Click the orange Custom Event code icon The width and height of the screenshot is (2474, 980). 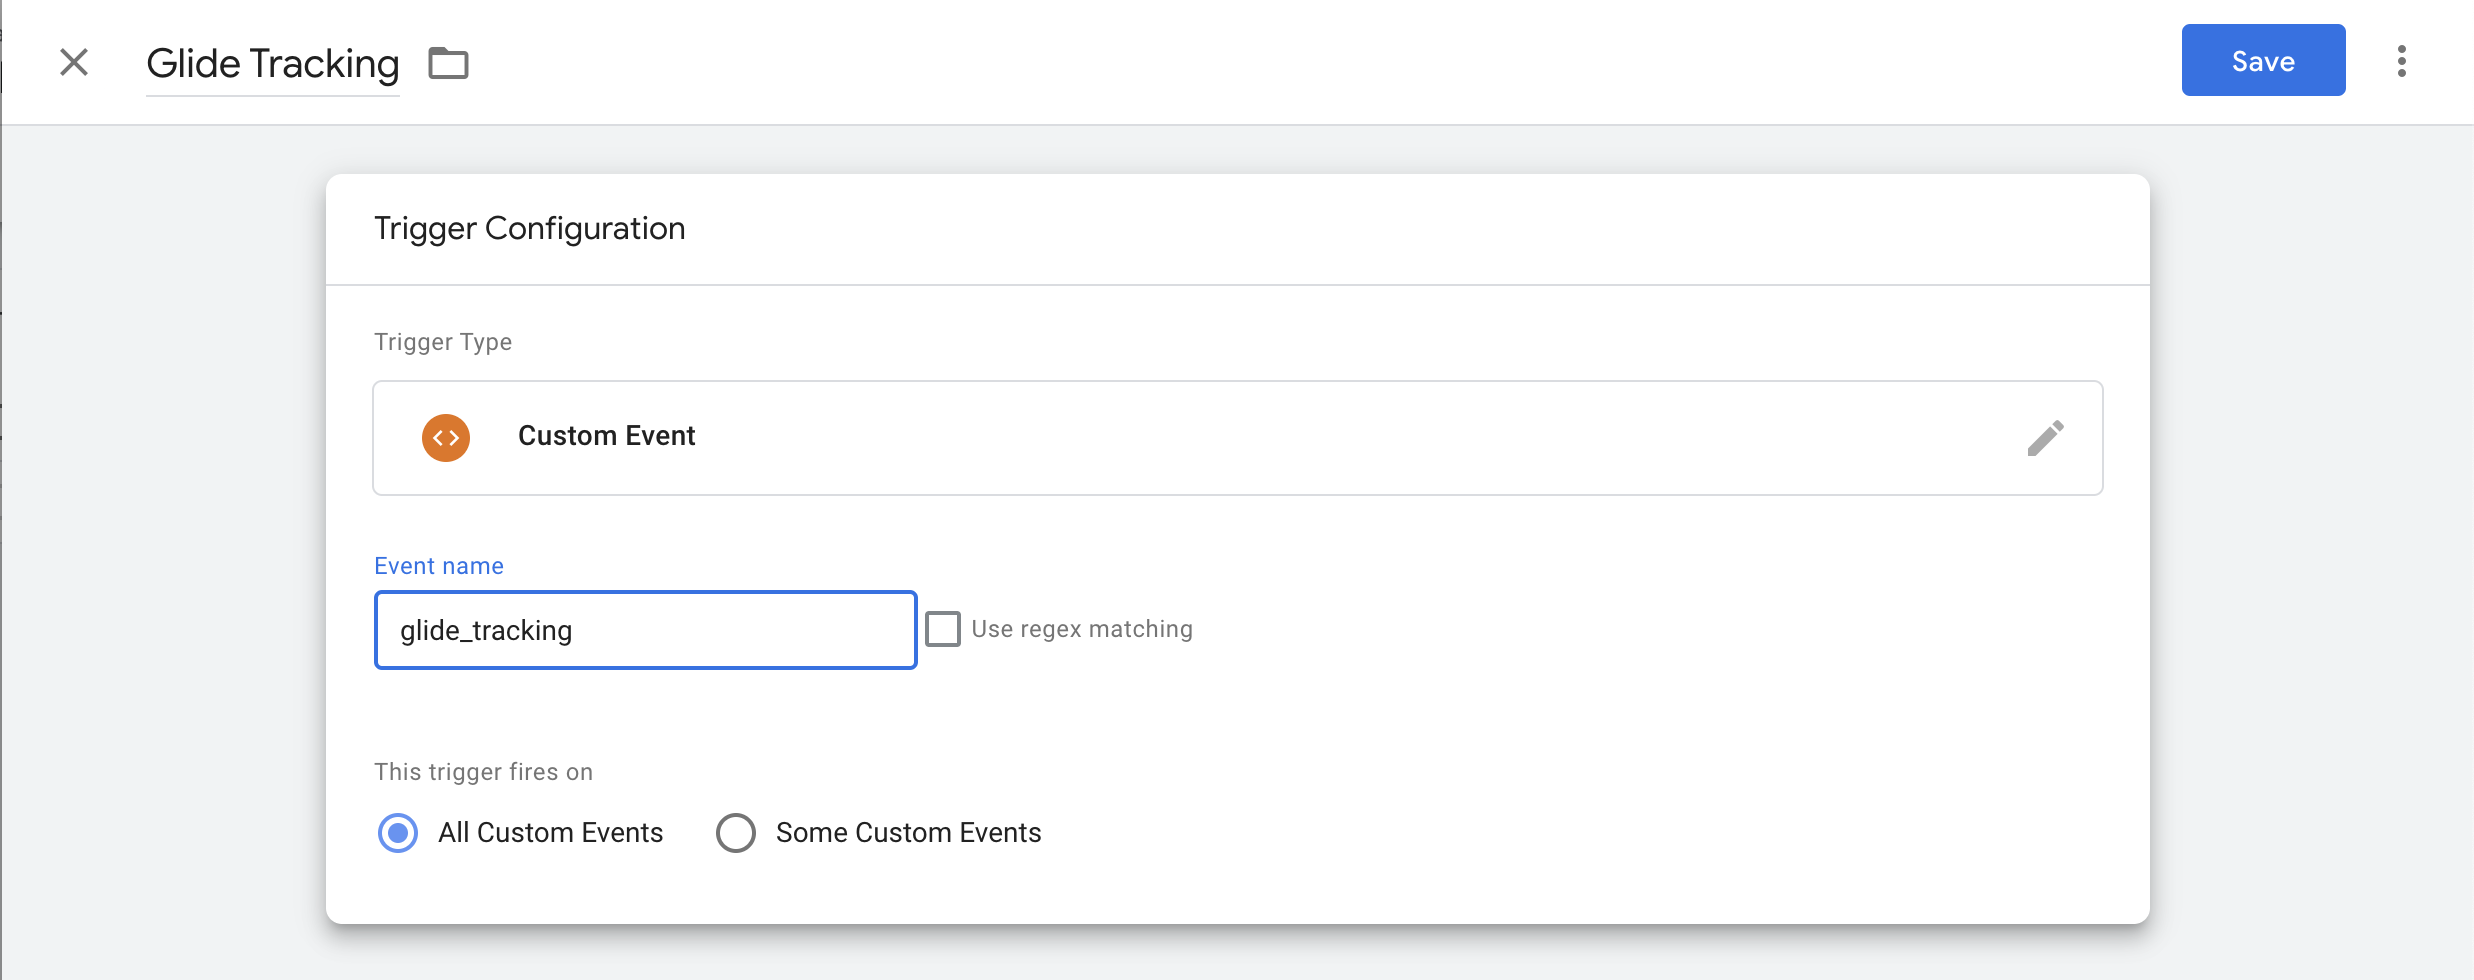(446, 438)
